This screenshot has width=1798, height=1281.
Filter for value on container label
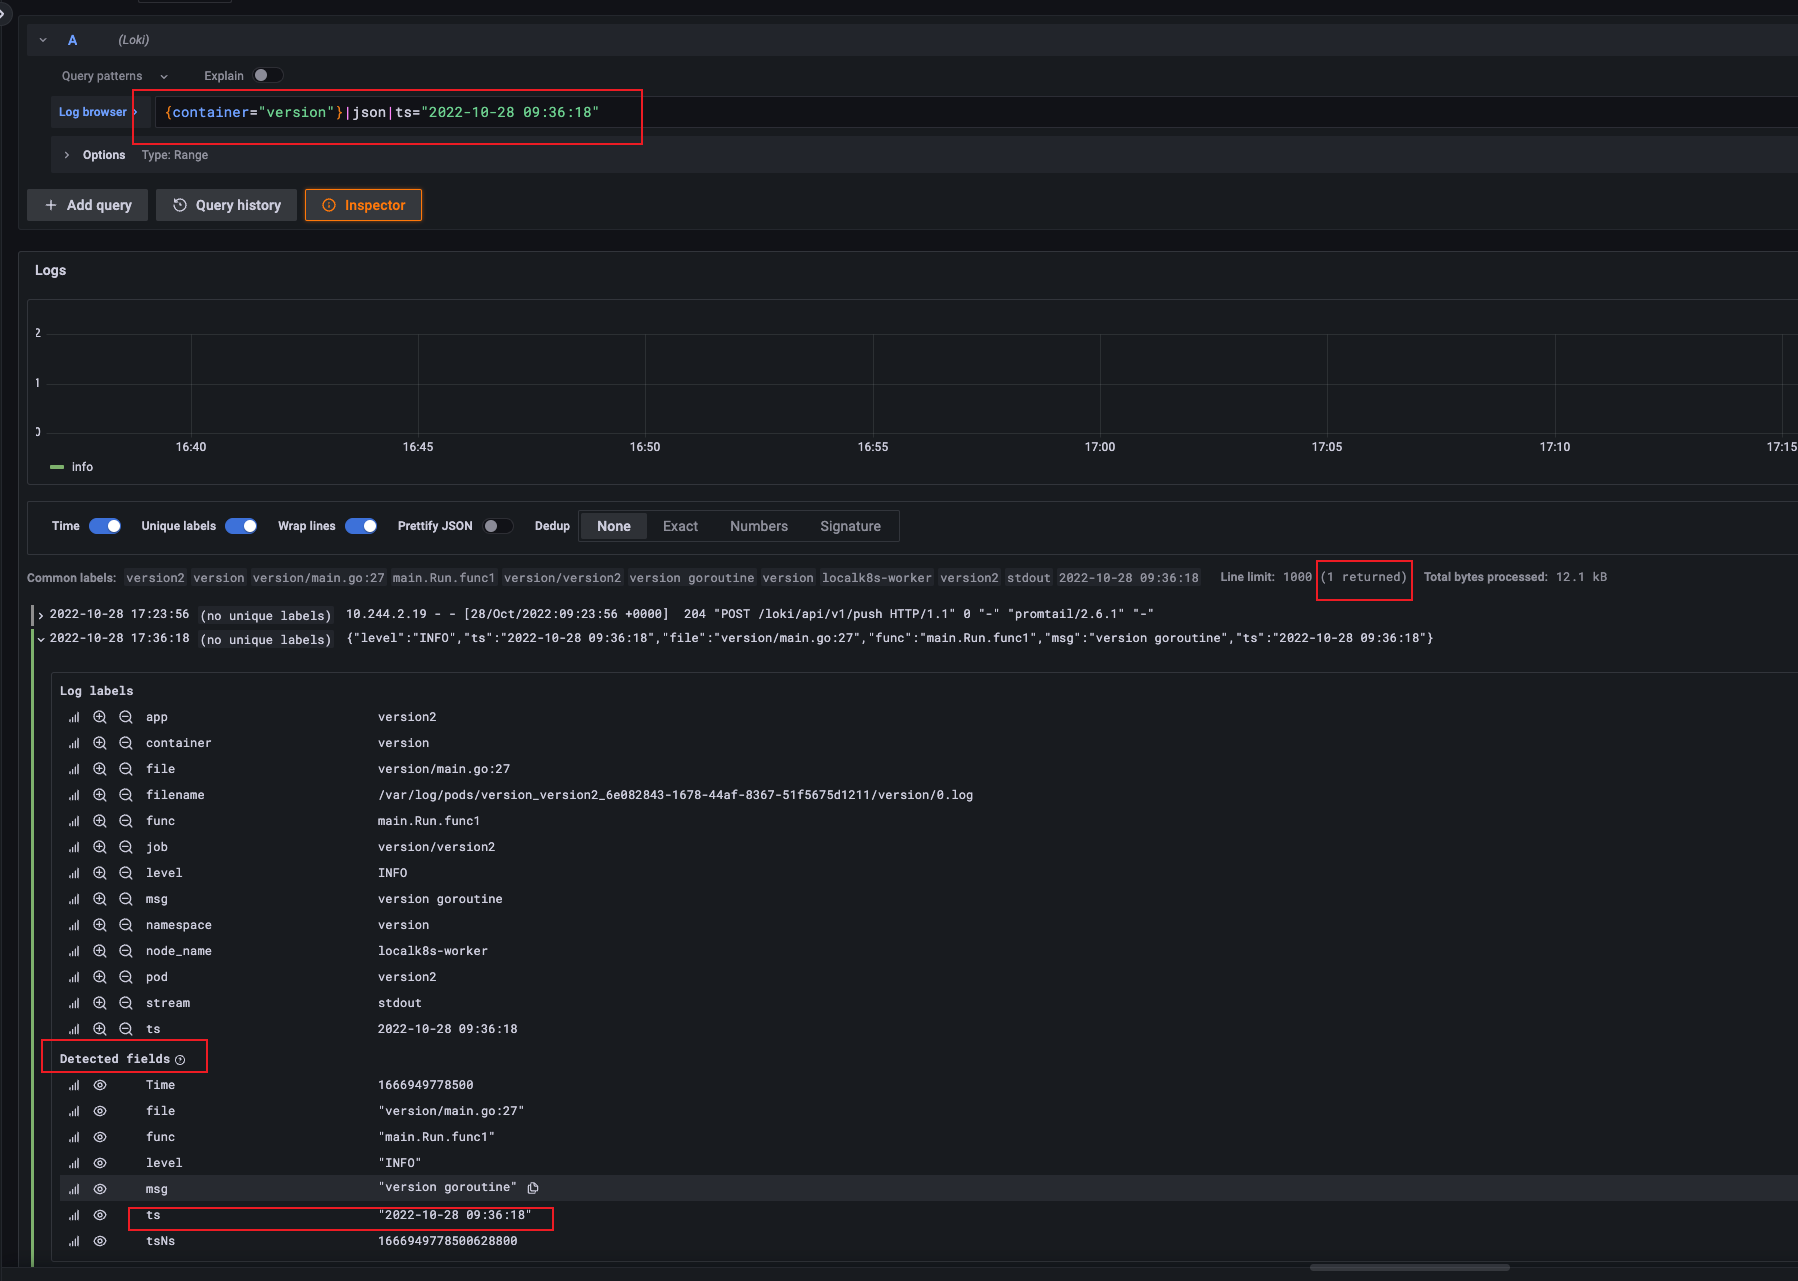tap(100, 743)
